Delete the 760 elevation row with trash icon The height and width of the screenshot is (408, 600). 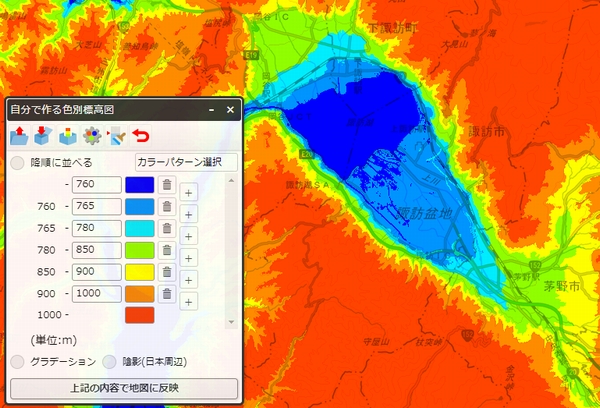(167, 185)
